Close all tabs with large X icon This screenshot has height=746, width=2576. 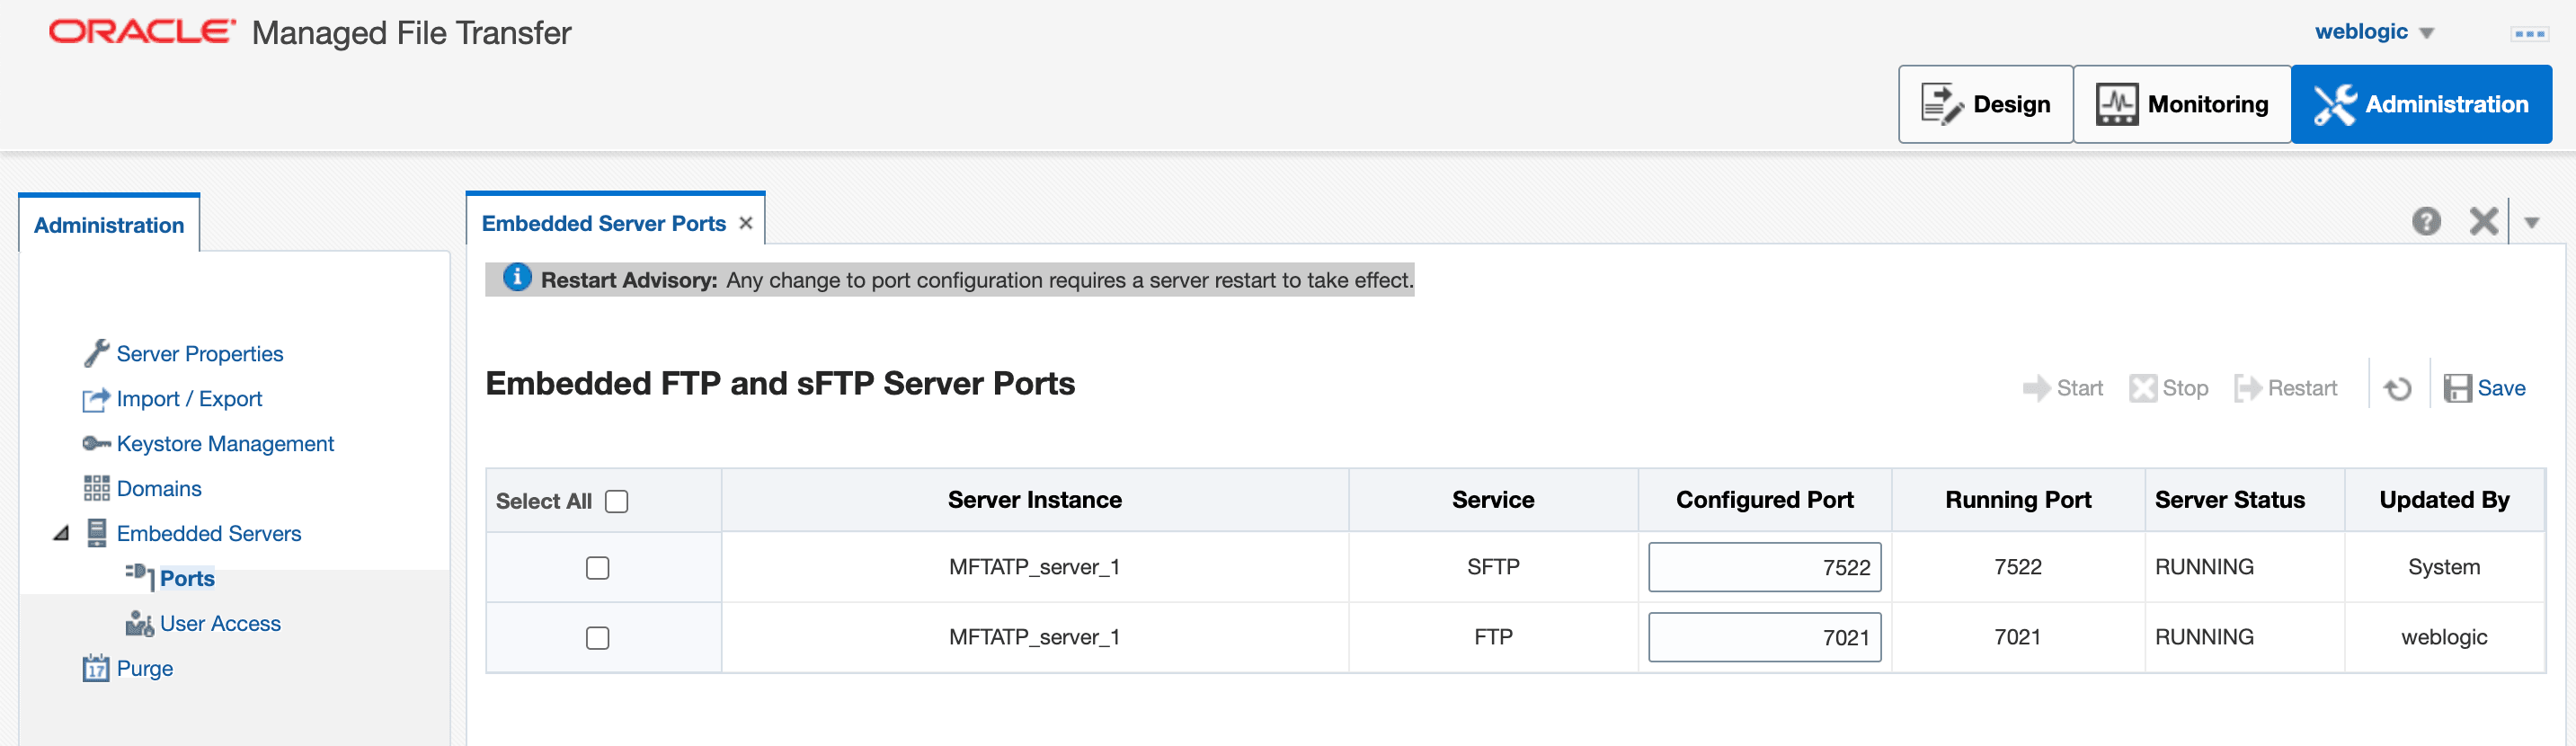[2483, 221]
